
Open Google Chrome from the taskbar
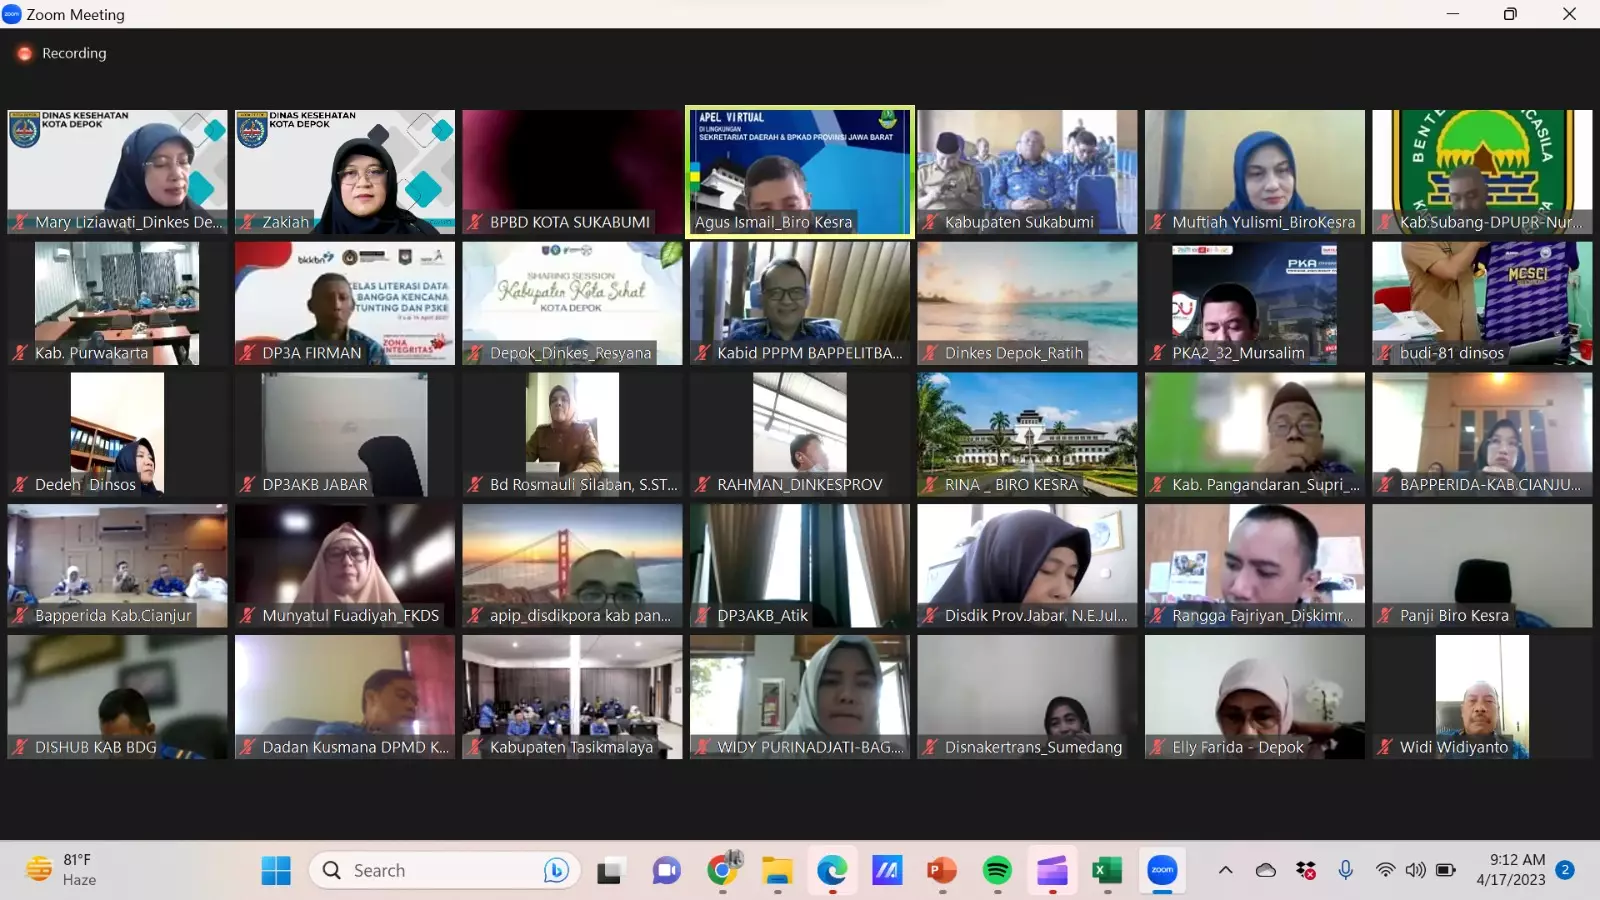coord(722,871)
